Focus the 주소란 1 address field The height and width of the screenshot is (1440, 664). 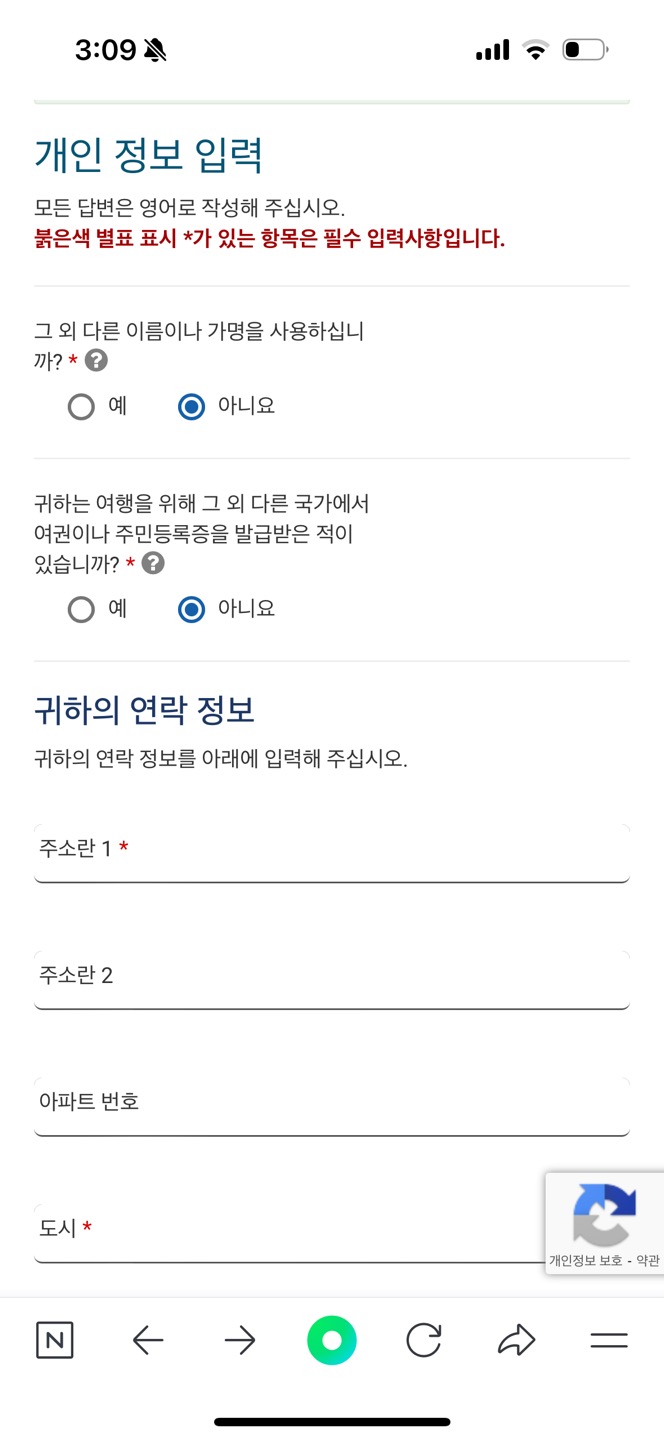coord(332,853)
